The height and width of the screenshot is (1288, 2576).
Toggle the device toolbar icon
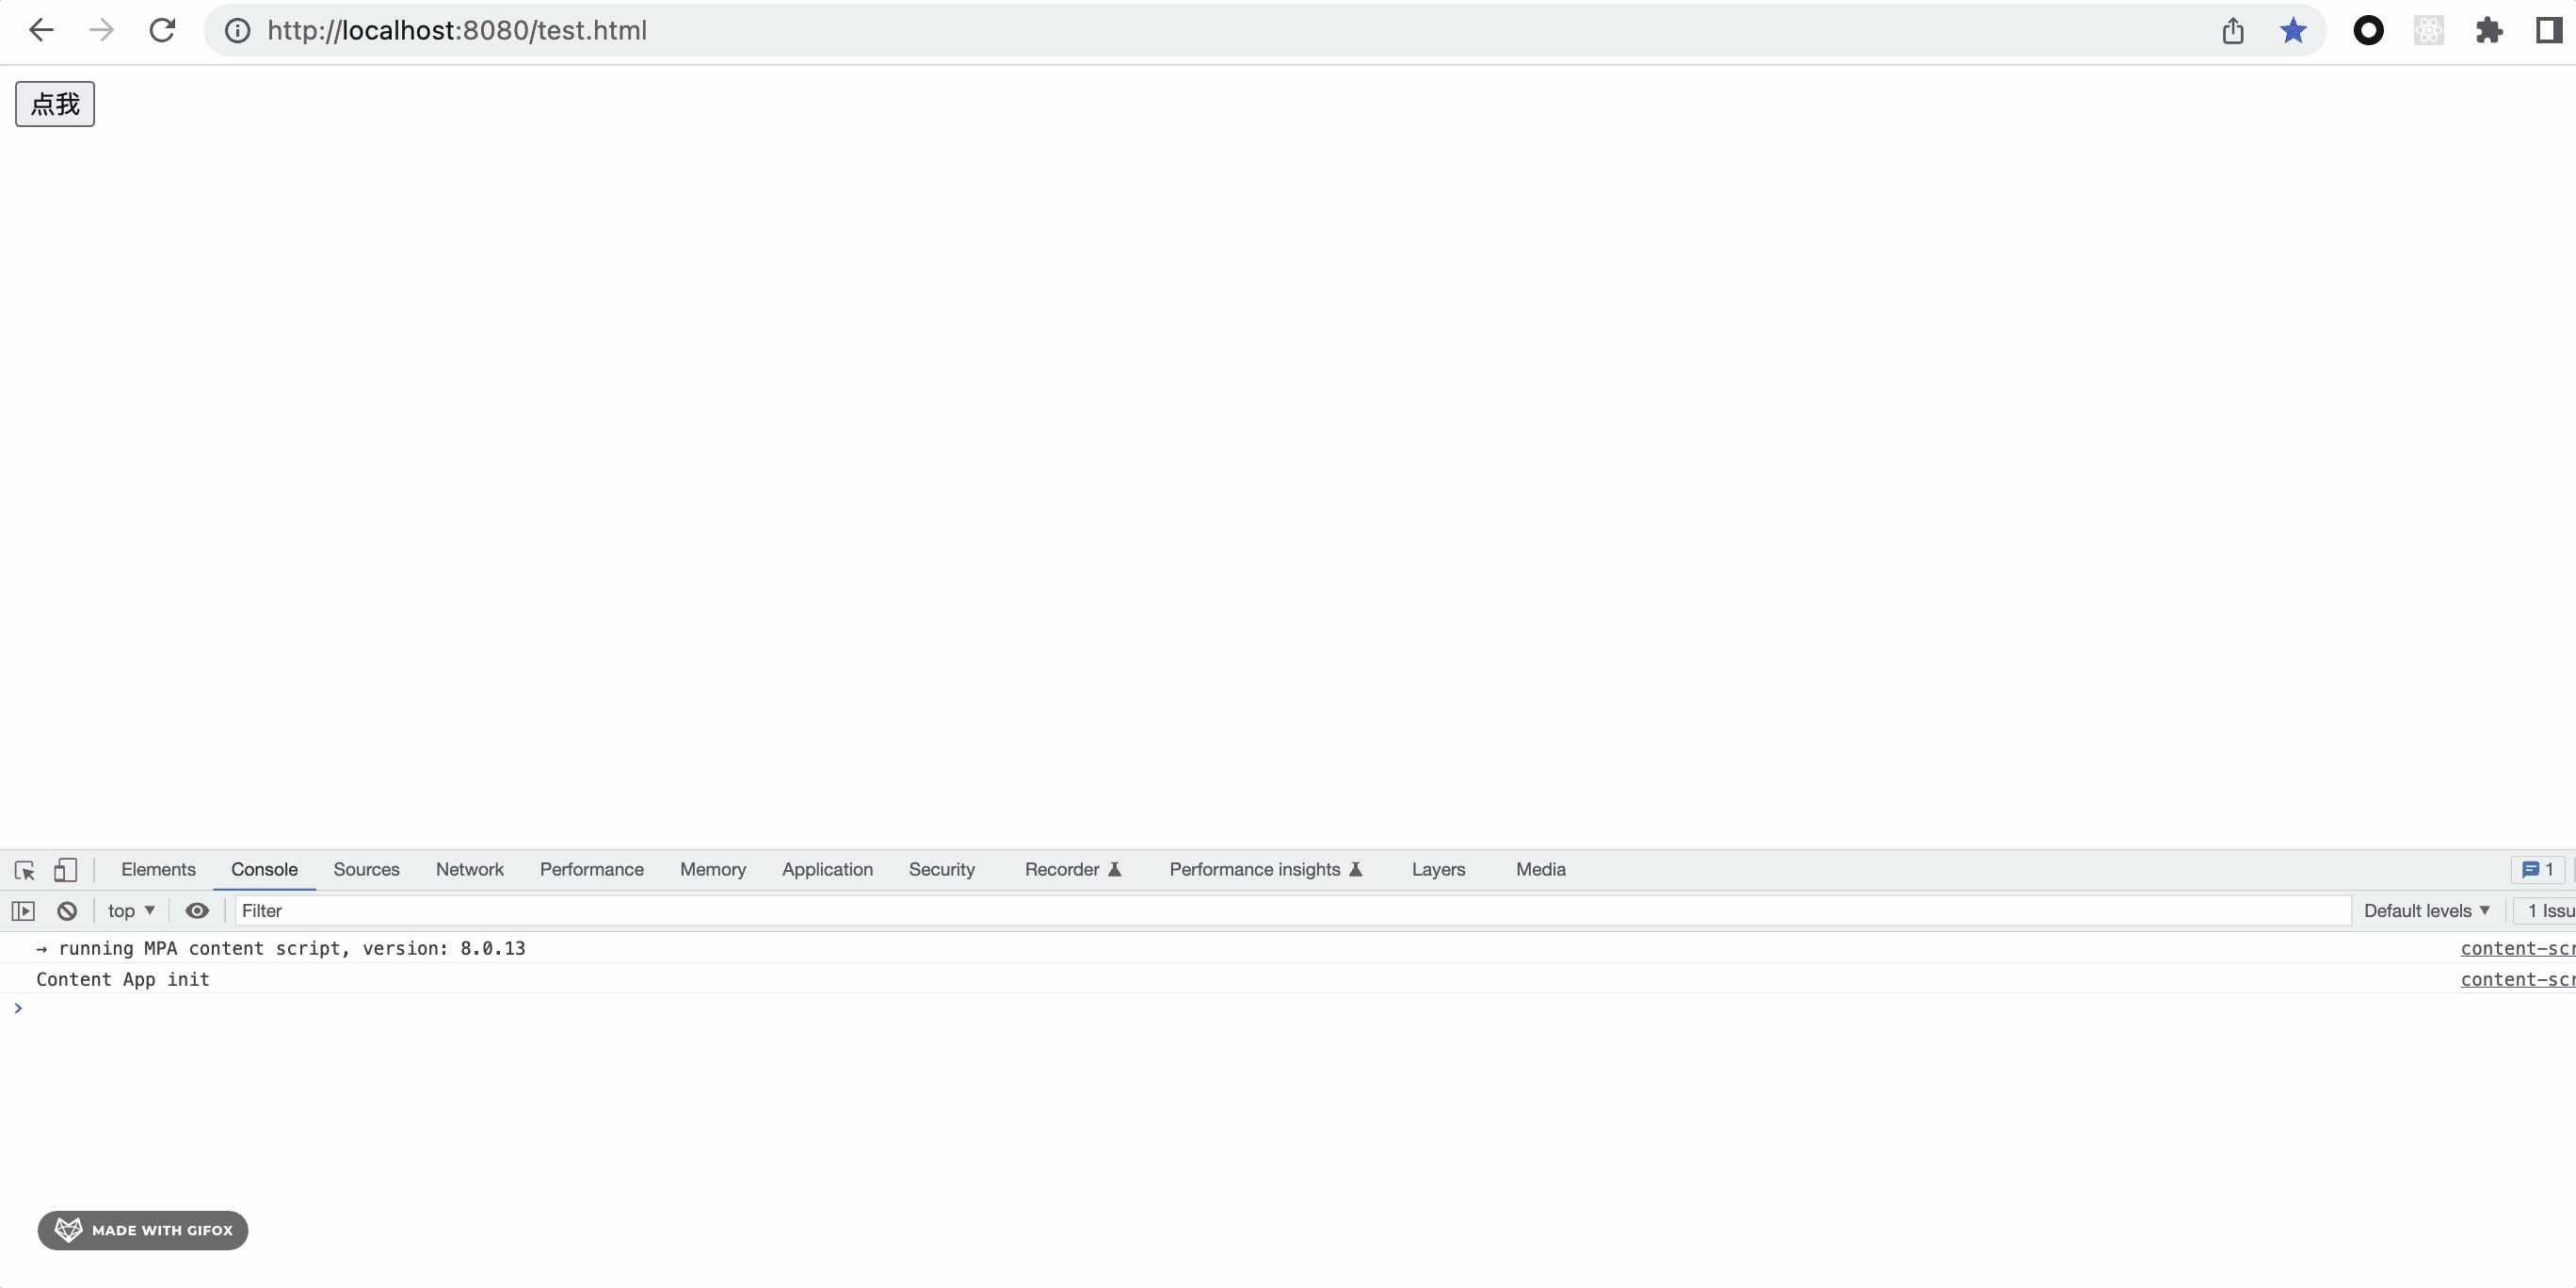click(66, 870)
